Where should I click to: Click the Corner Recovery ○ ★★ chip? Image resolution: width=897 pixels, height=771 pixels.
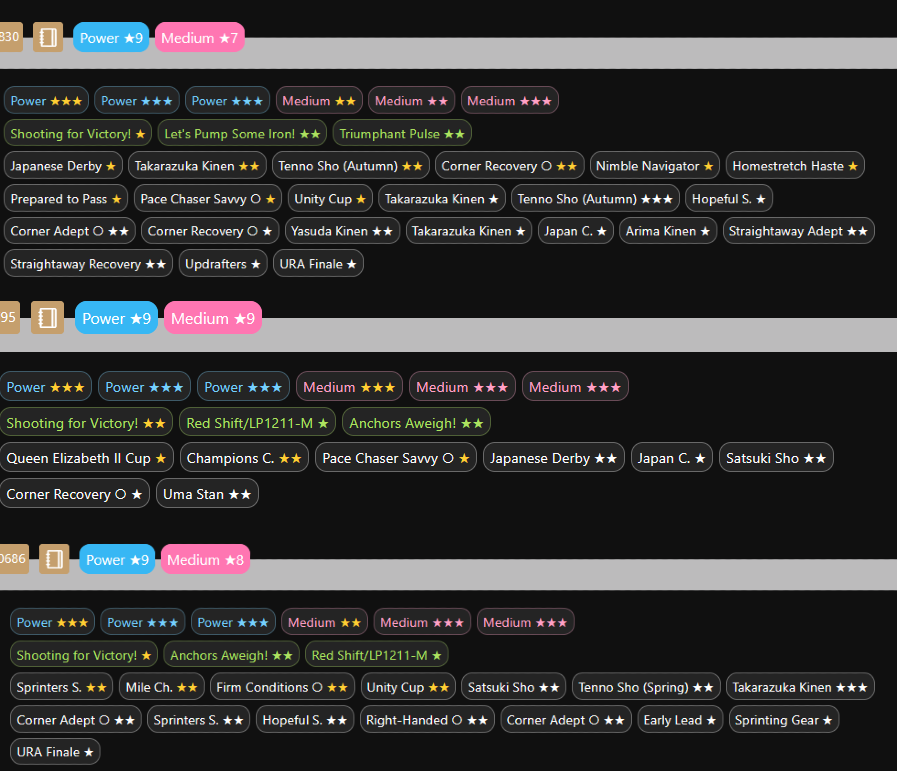510,166
